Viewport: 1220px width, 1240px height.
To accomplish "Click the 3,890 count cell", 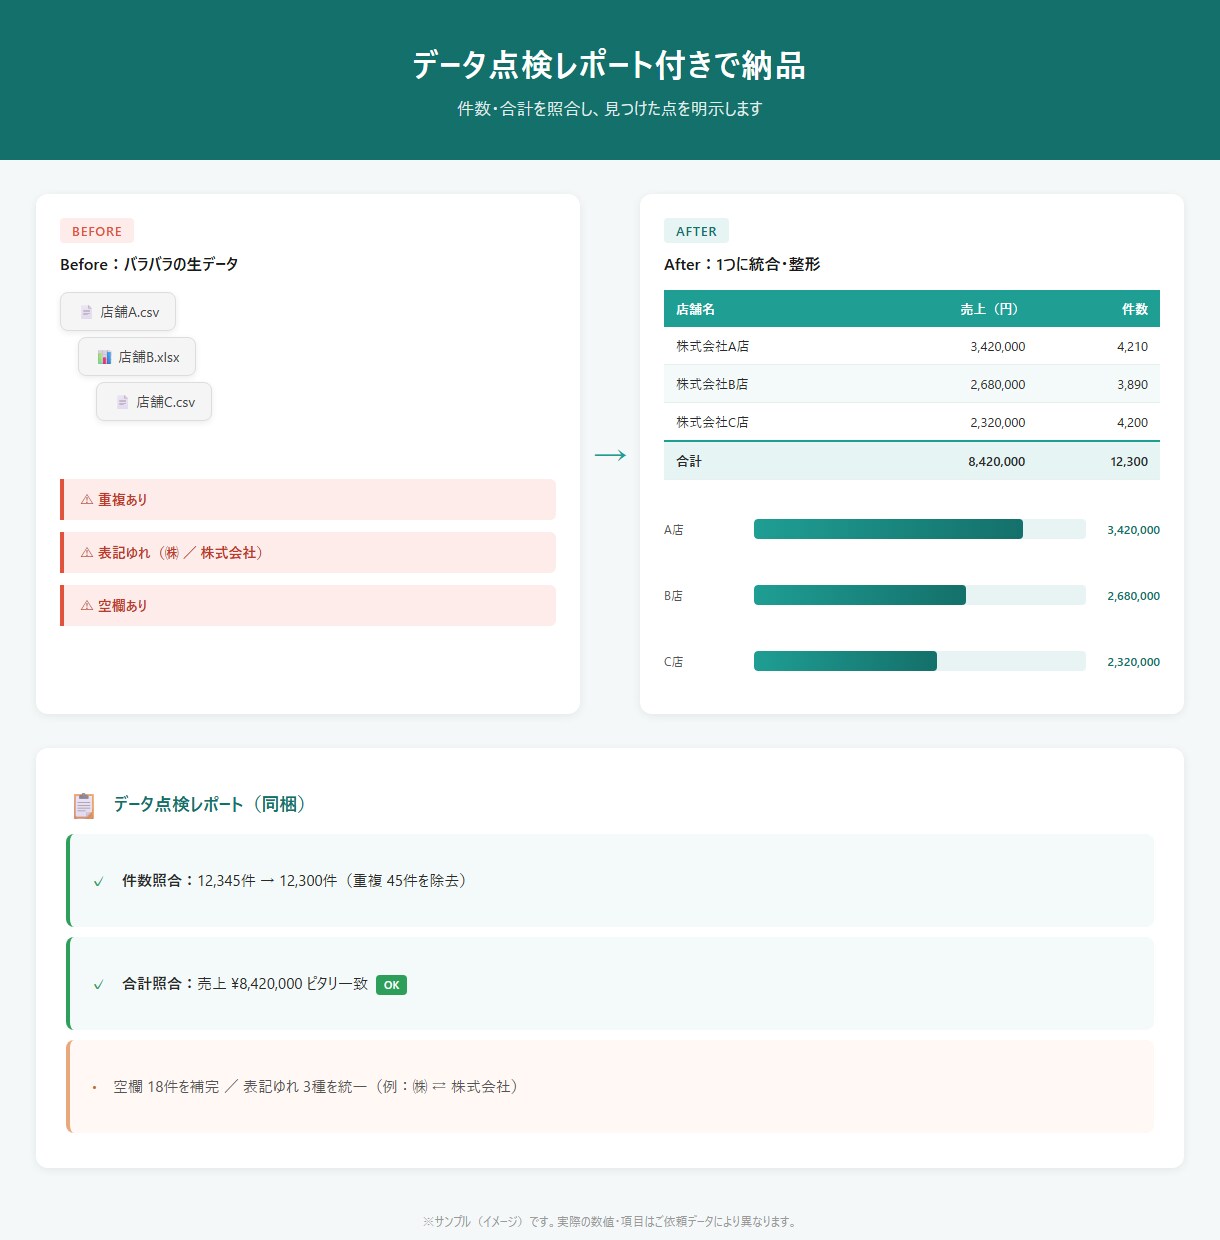I will pyautogui.click(x=1132, y=385).
